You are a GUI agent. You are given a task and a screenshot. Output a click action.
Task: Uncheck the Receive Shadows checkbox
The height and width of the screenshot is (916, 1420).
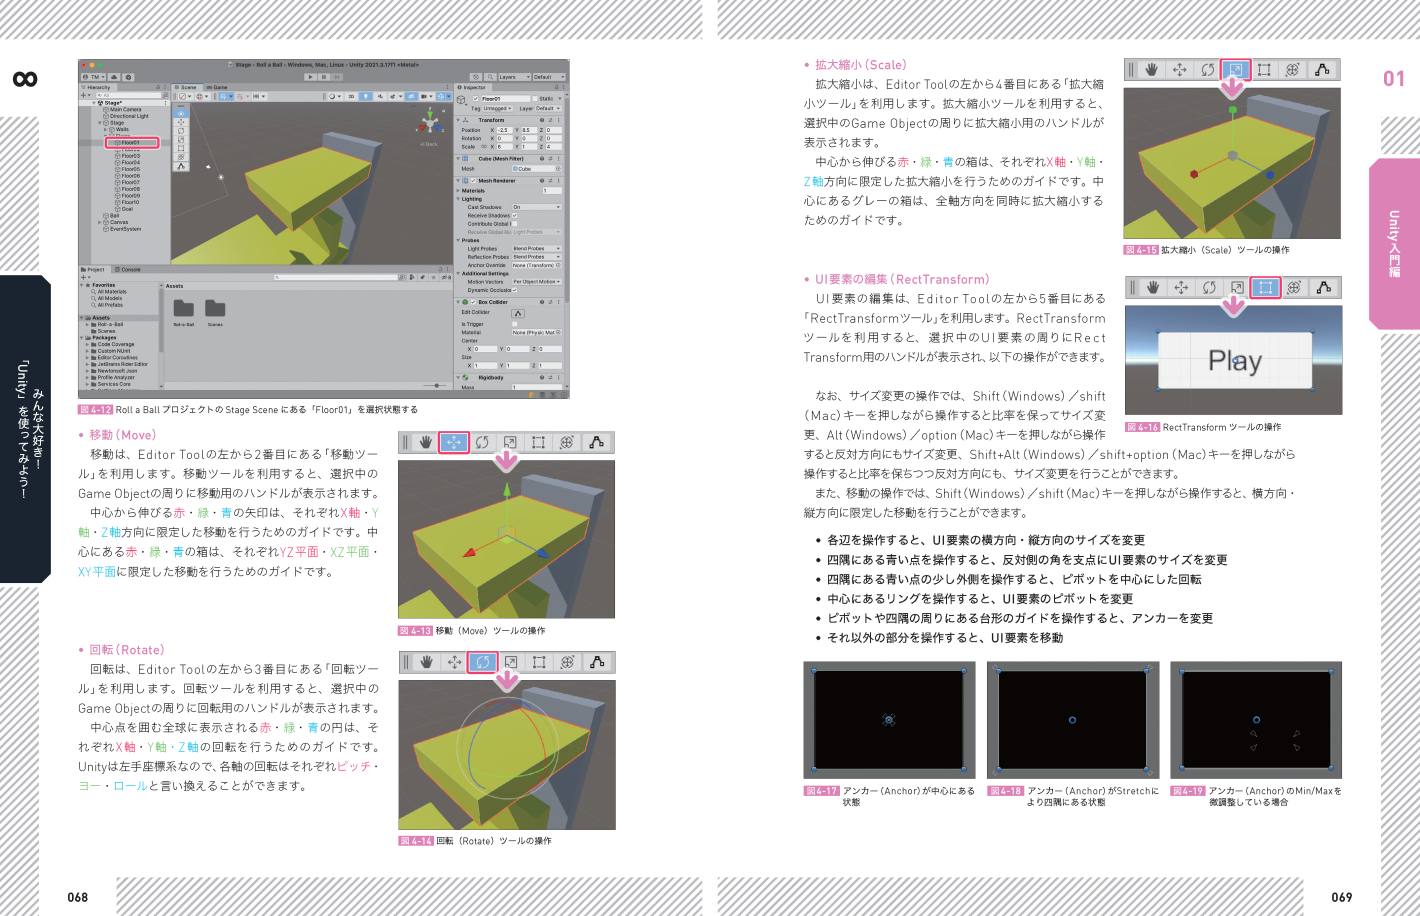pyautogui.click(x=514, y=215)
